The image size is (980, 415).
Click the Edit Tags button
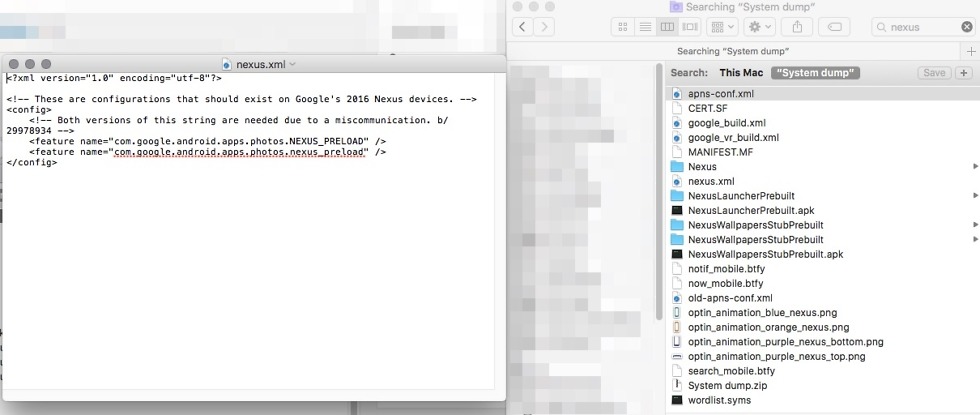click(x=835, y=27)
